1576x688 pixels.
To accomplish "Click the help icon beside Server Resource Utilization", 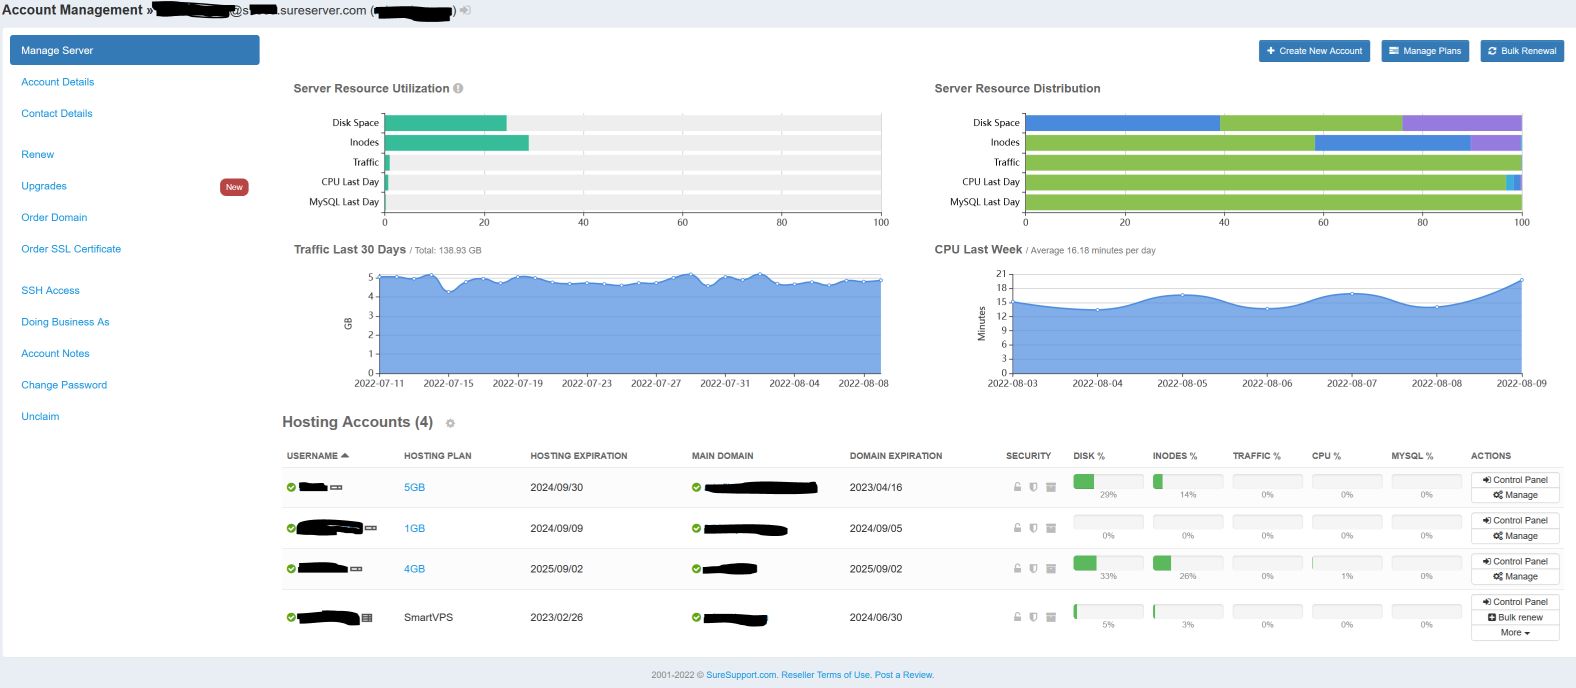I will 458,88.
